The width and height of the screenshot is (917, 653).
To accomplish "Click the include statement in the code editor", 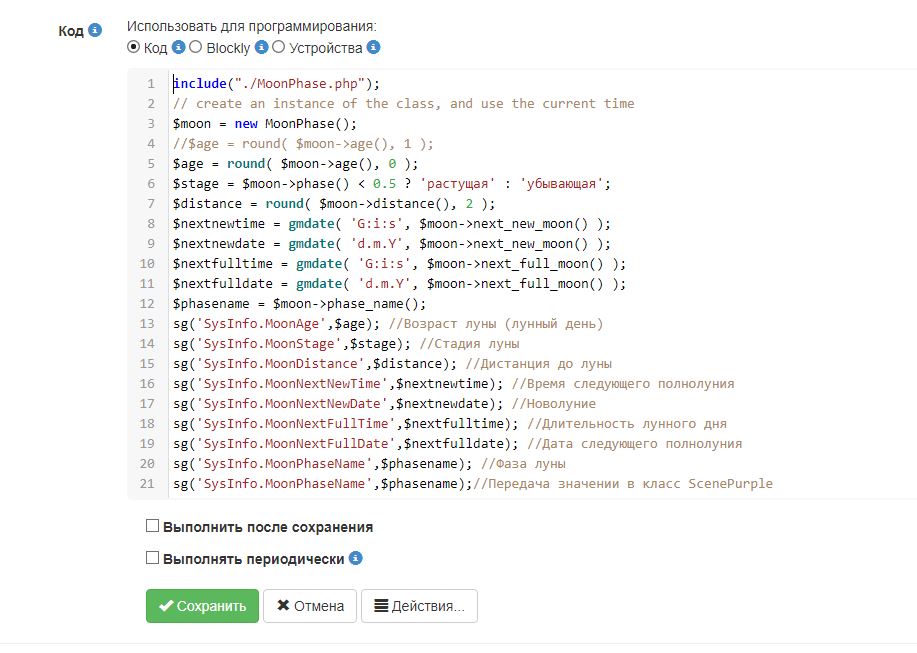I will [x=200, y=84].
